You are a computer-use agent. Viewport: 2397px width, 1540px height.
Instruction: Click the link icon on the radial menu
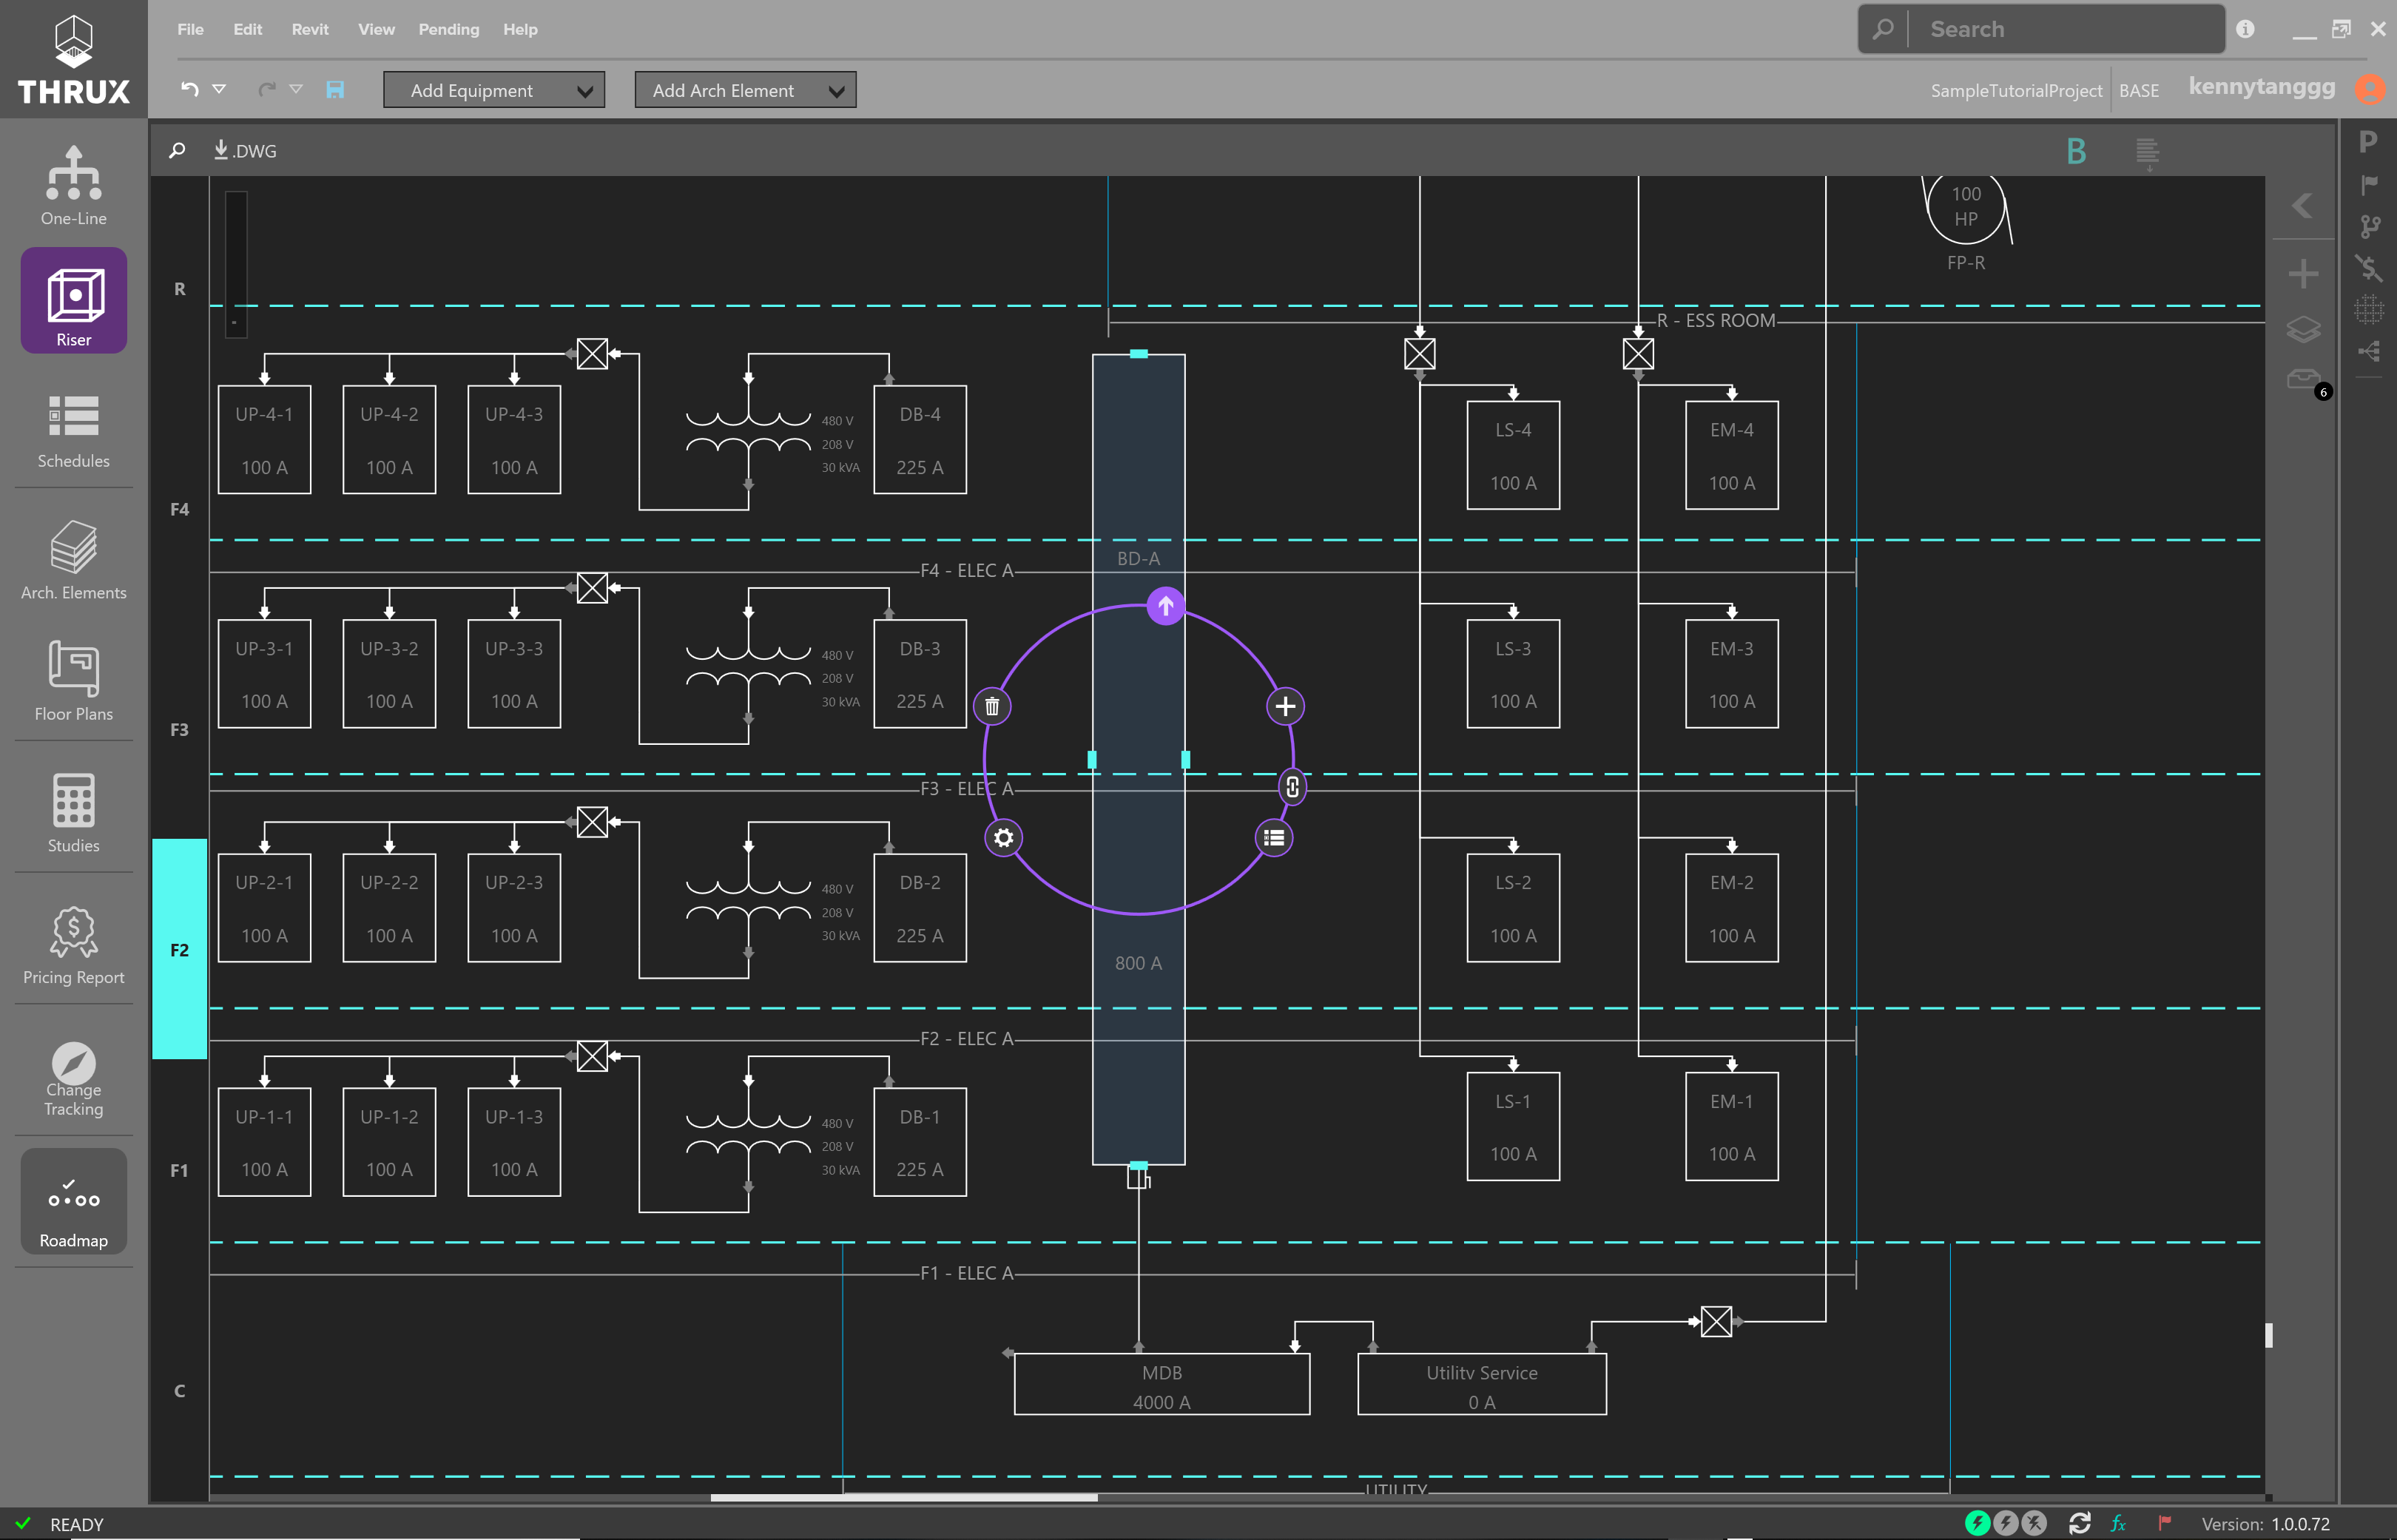(x=1292, y=787)
